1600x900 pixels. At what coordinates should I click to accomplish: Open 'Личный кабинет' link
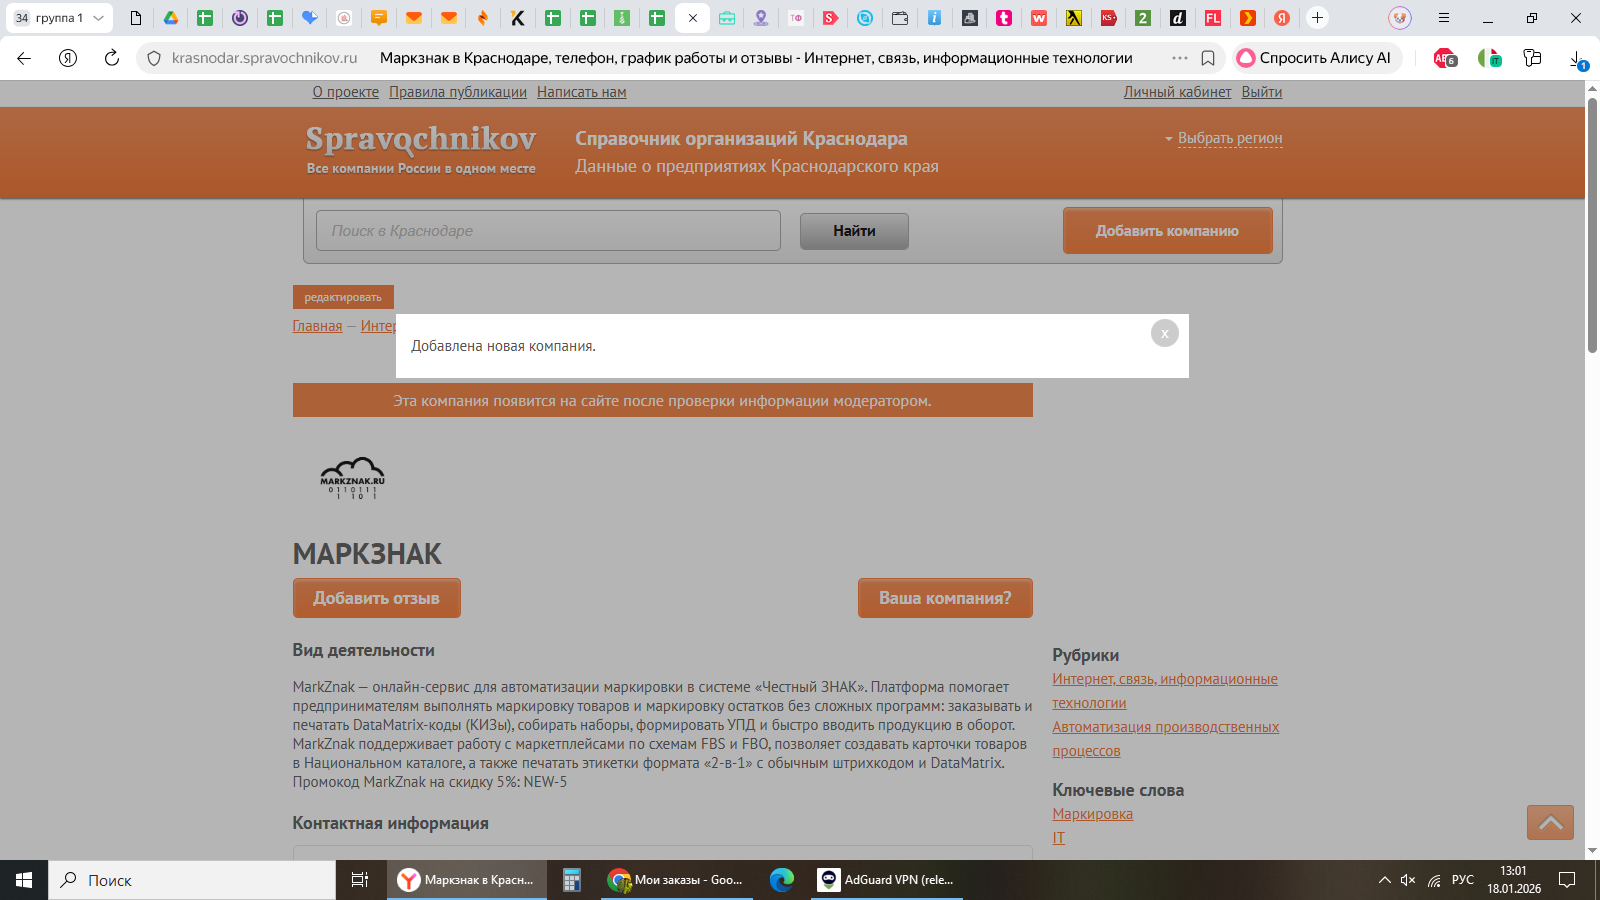[1177, 92]
